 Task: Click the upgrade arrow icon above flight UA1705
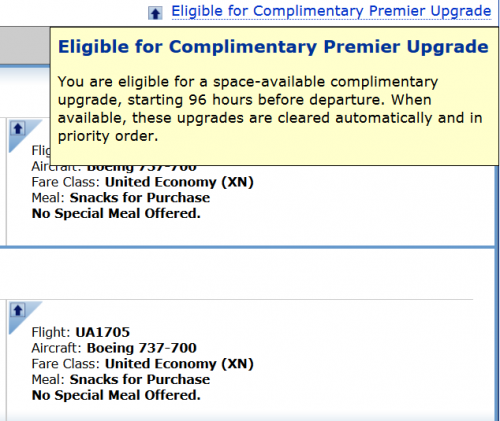pos(18,310)
